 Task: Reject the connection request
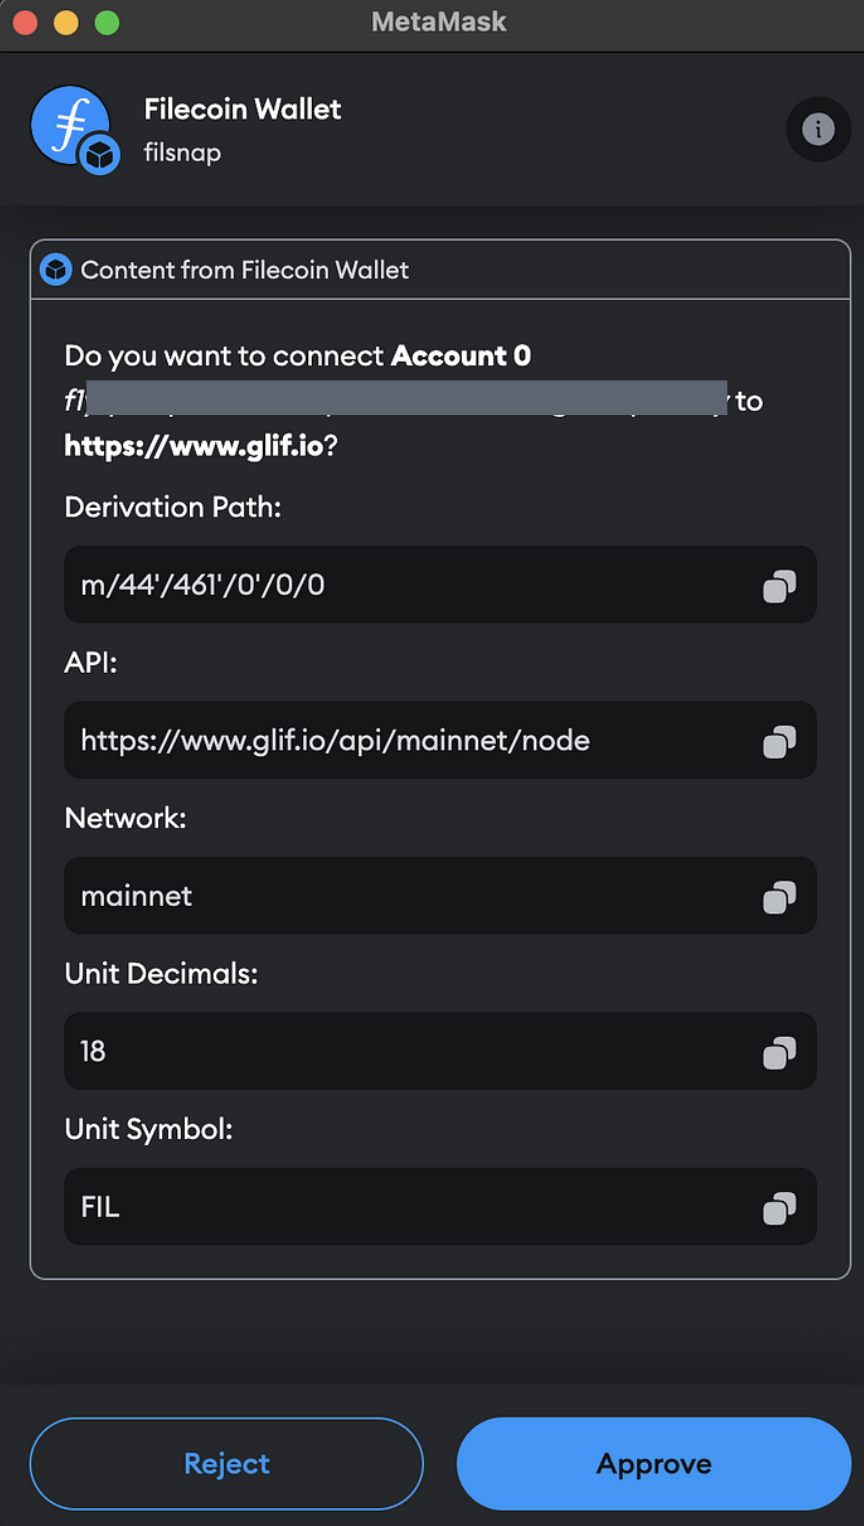coord(226,1463)
